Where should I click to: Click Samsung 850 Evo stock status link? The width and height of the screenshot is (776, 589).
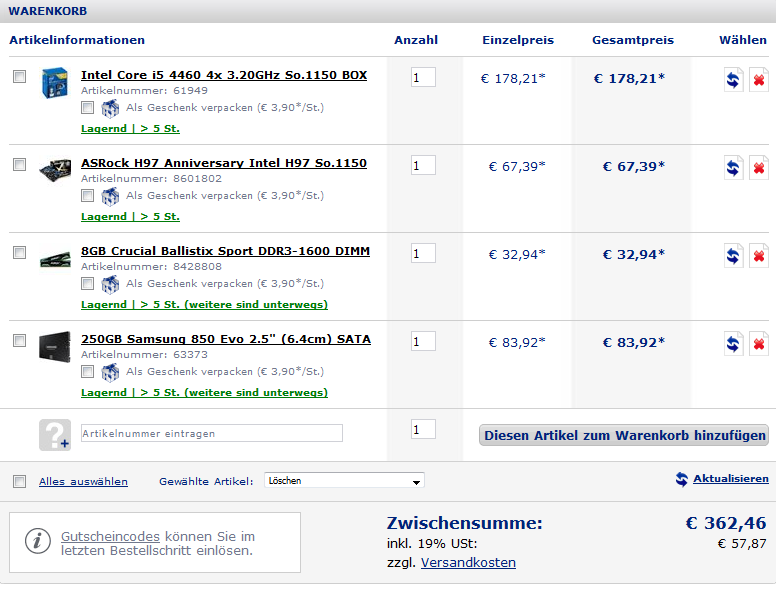click(x=204, y=393)
